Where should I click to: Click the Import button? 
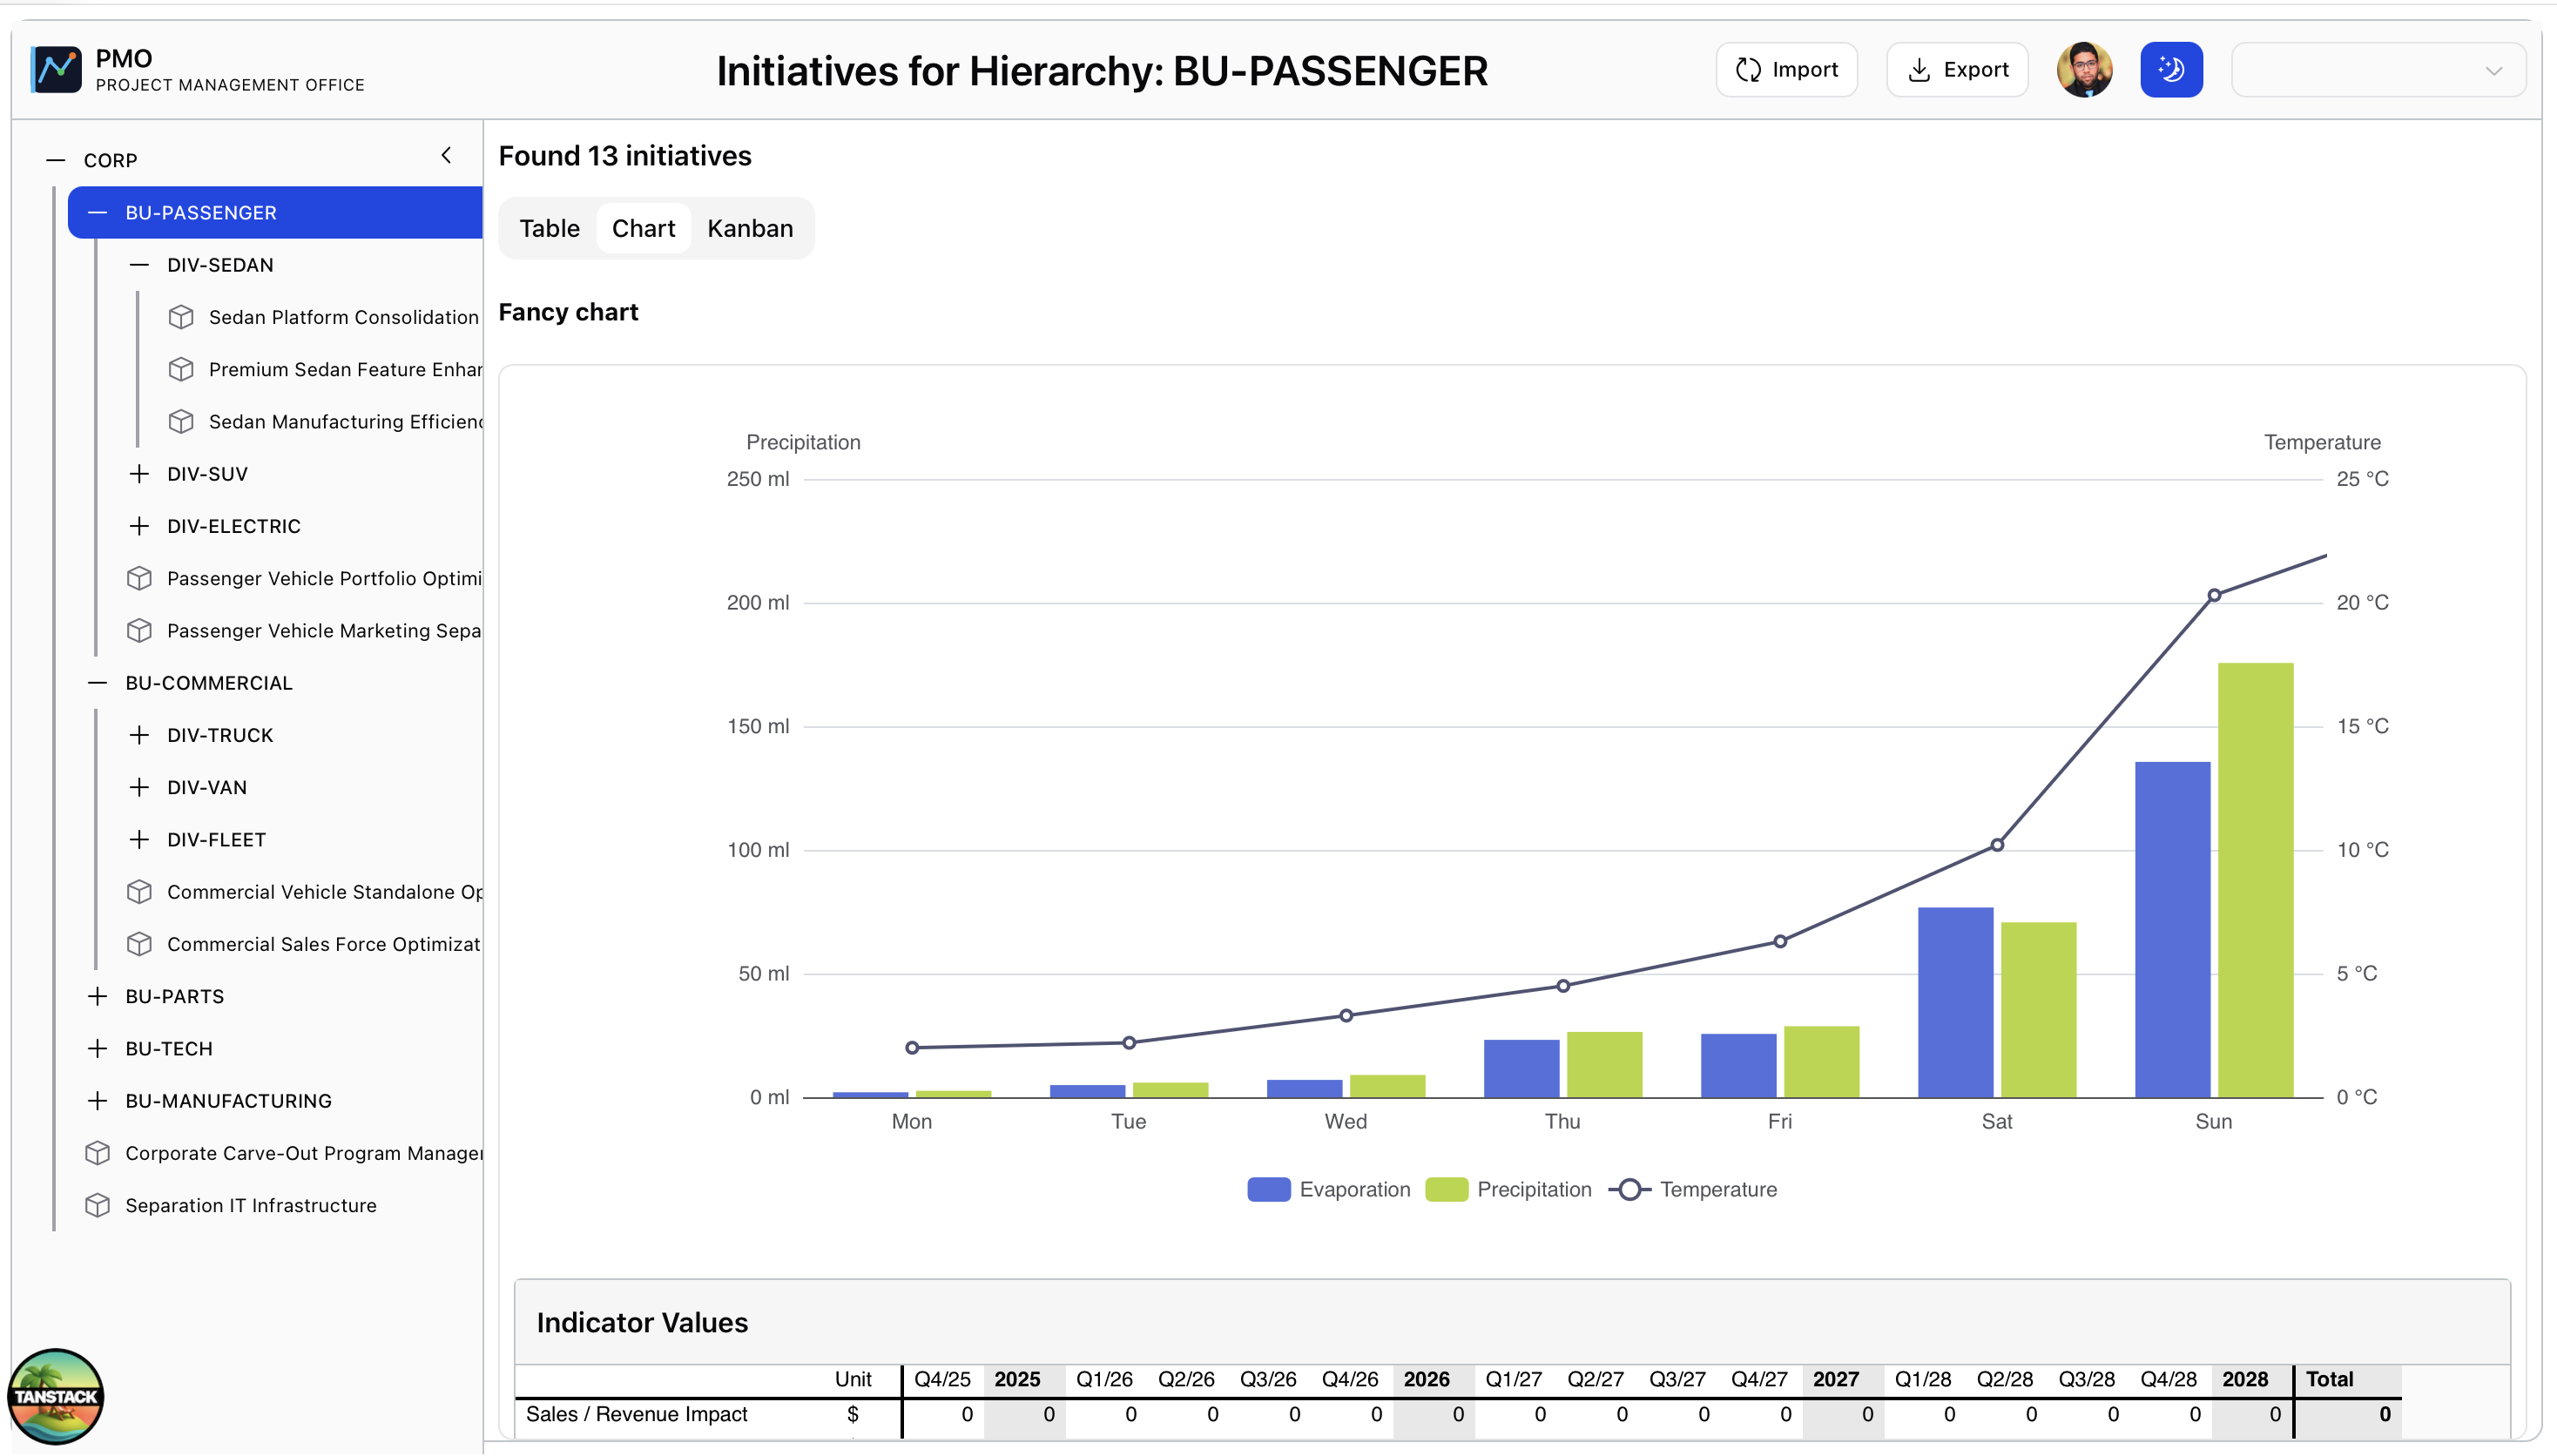(1786, 69)
